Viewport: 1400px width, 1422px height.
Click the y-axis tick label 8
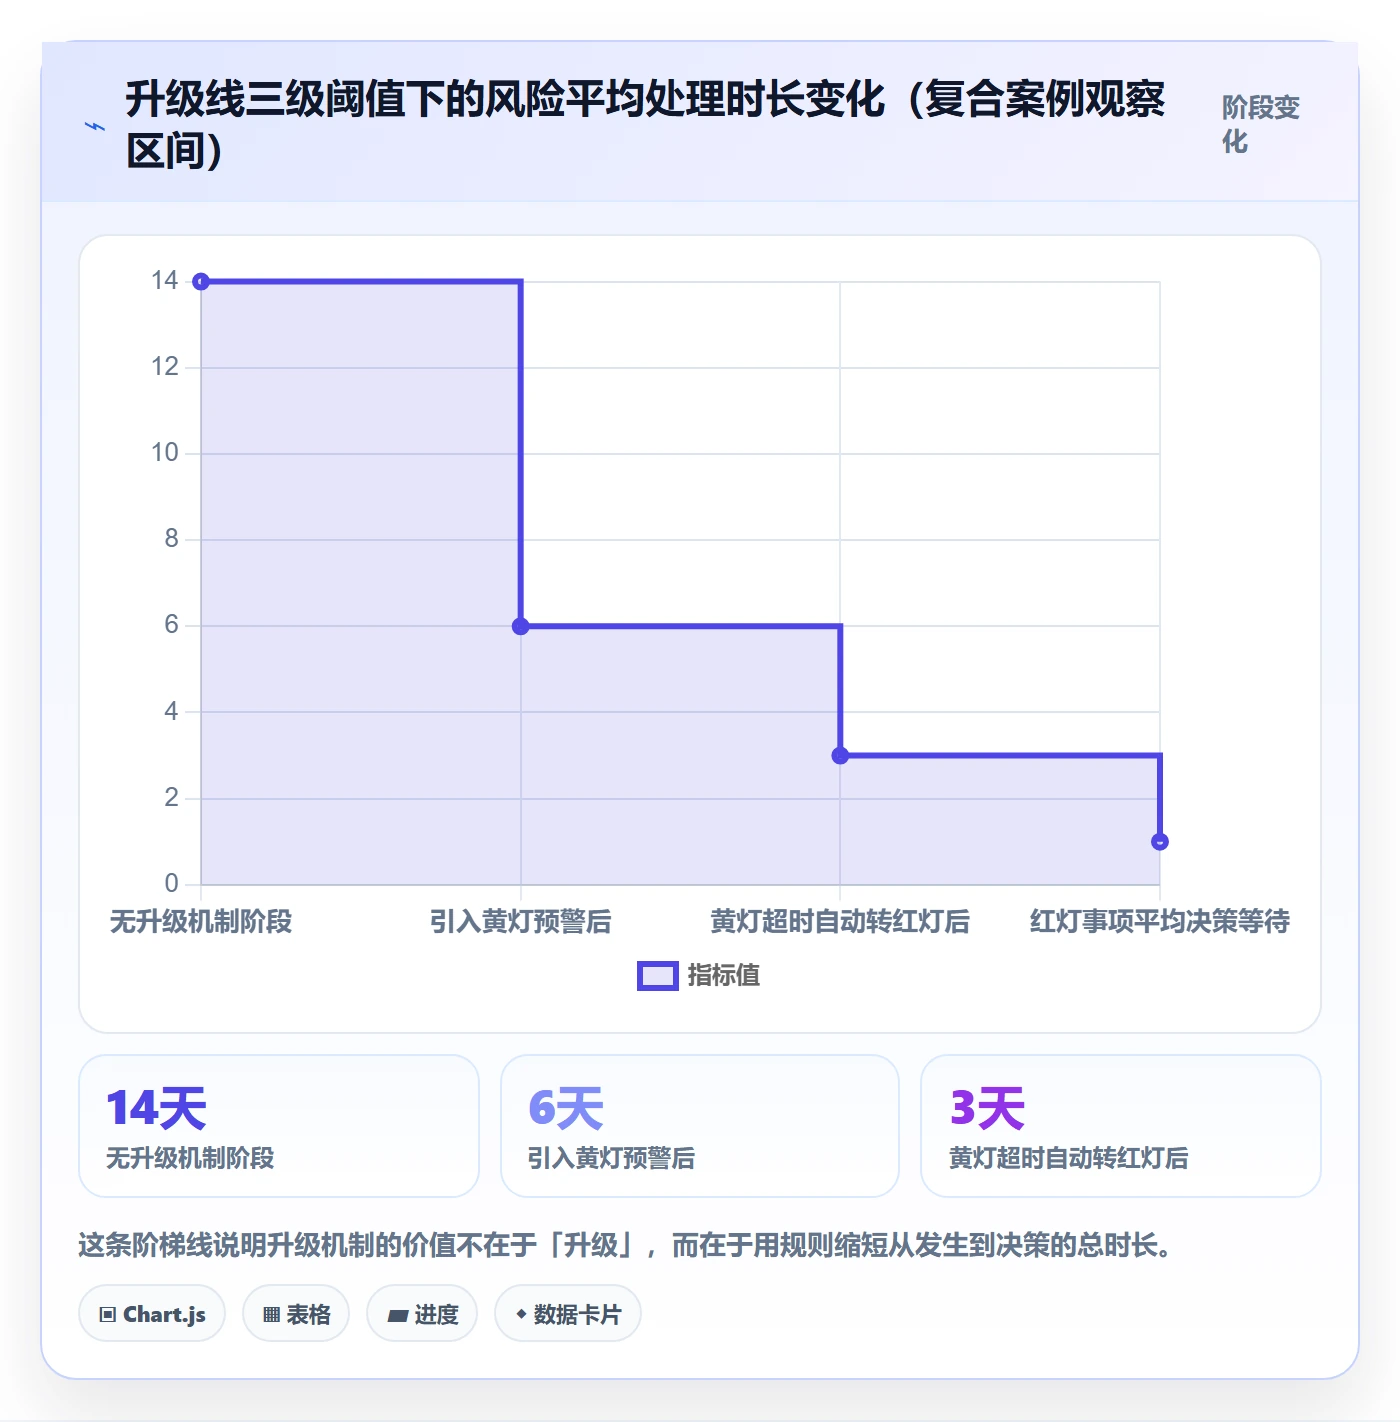click(172, 539)
